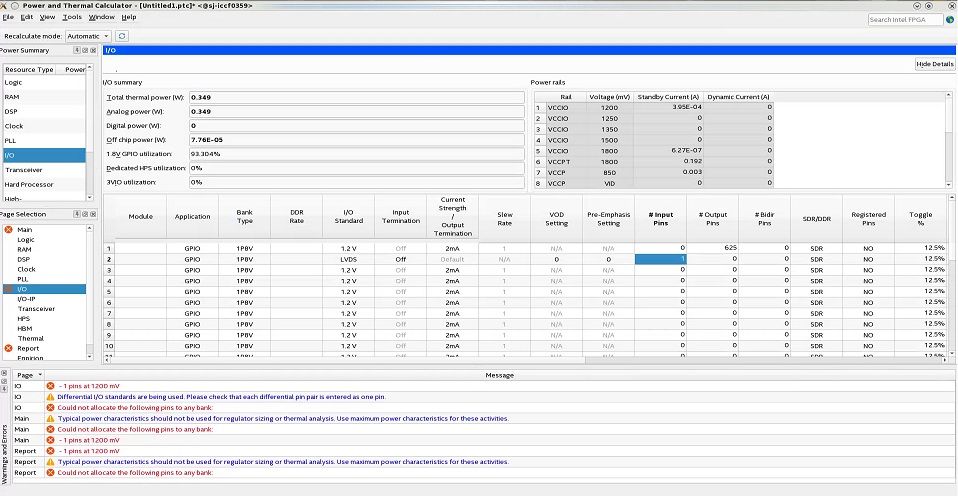Click the Power rails table scroll down arrow

pyautogui.click(x=949, y=184)
